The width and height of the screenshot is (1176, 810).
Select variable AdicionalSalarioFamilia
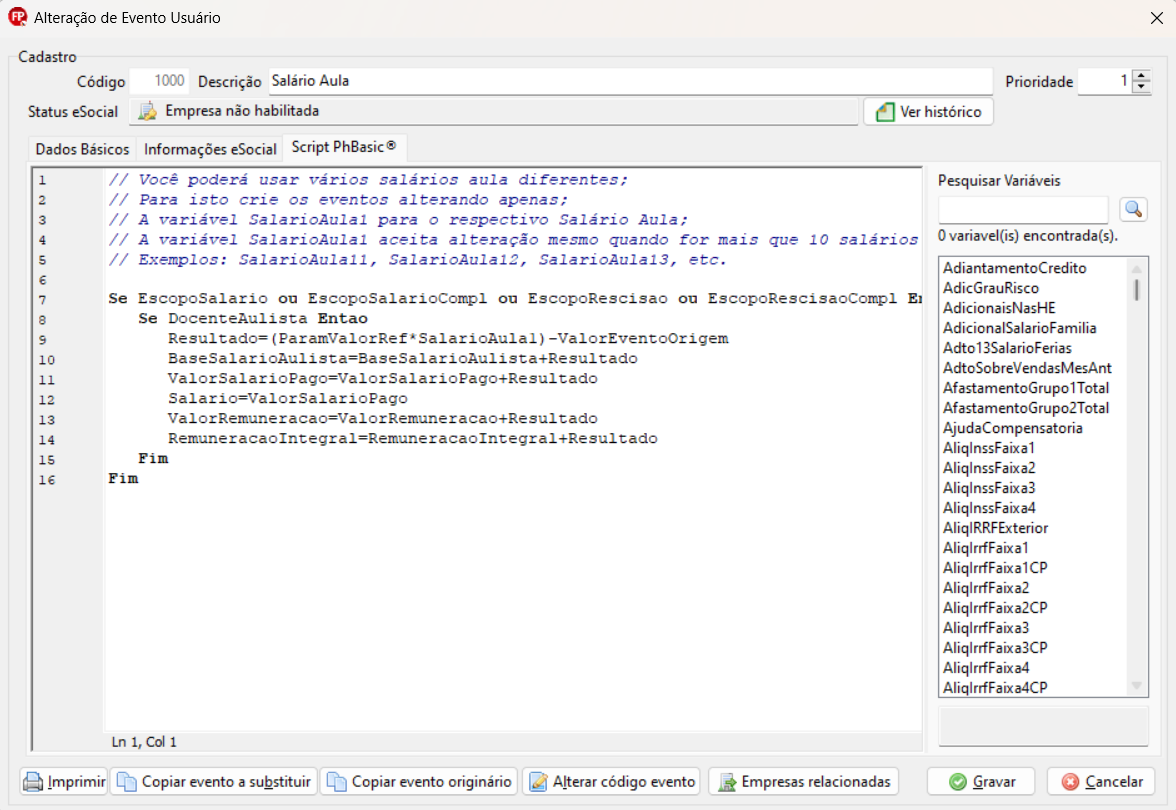coord(1019,328)
